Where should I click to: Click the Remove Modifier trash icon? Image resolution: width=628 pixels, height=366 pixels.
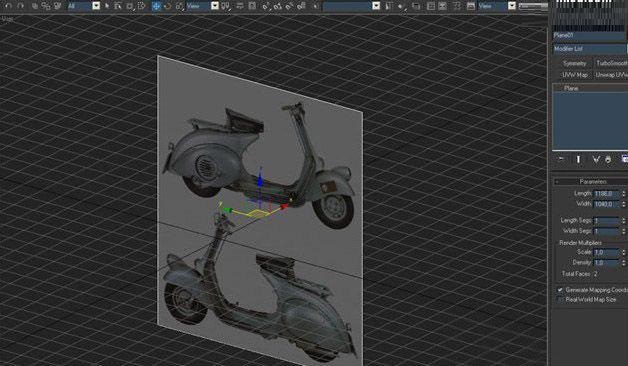click(x=608, y=159)
